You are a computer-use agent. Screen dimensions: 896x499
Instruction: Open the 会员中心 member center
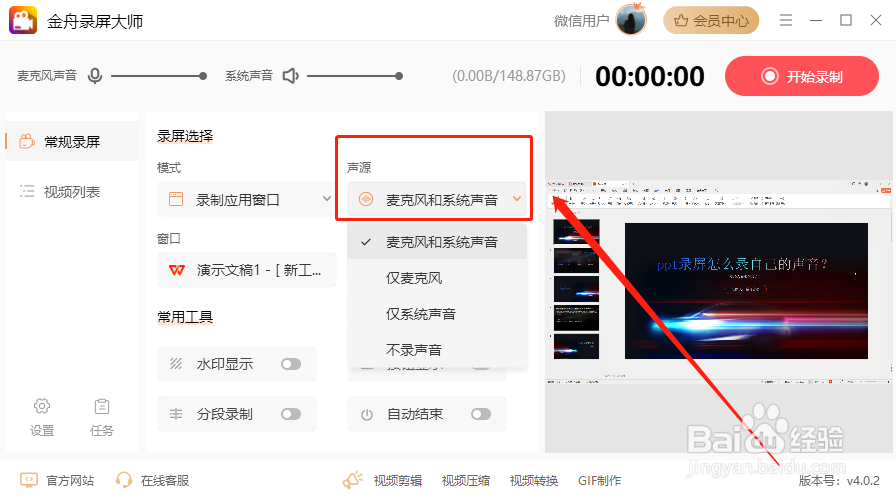pos(711,21)
